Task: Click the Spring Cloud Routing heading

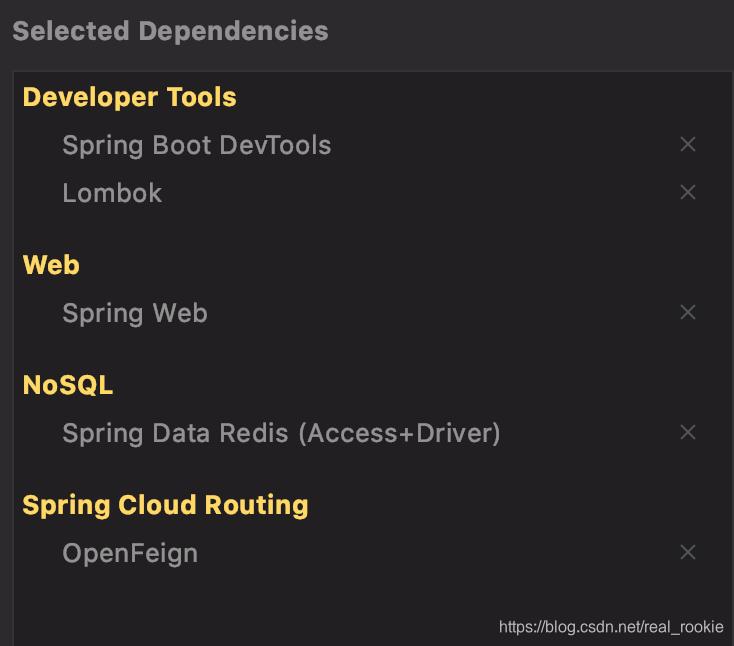Action: [x=166, y=506]
